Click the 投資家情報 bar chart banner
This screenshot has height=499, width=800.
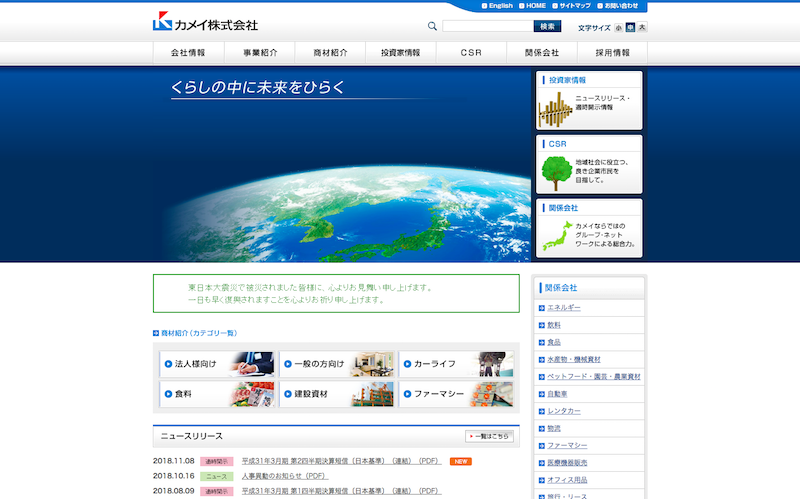coord(589,101)
